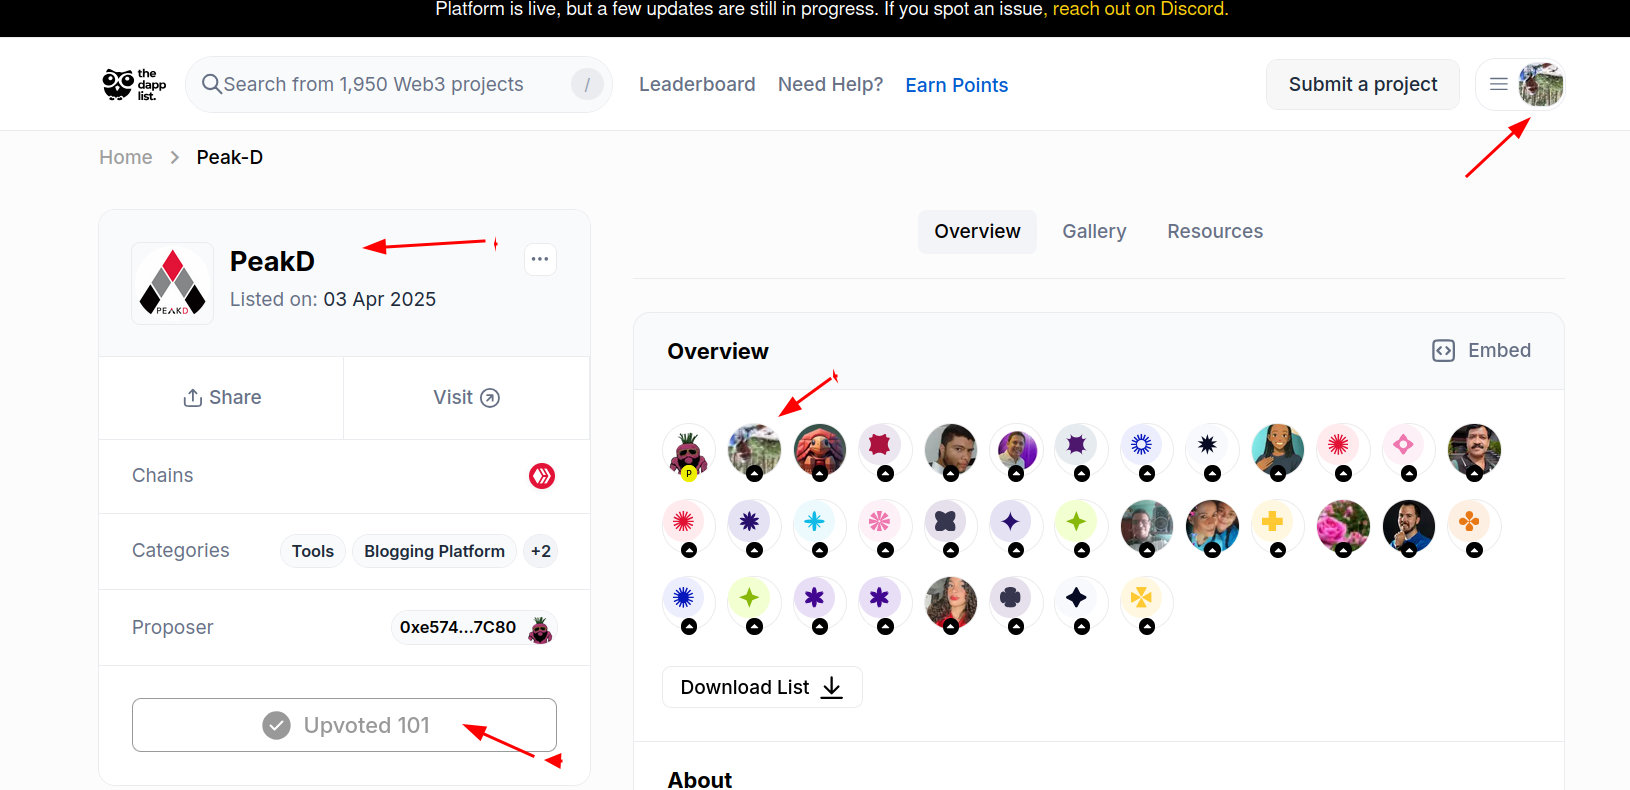View the red-haired woman voter avatar

(951, 604)
